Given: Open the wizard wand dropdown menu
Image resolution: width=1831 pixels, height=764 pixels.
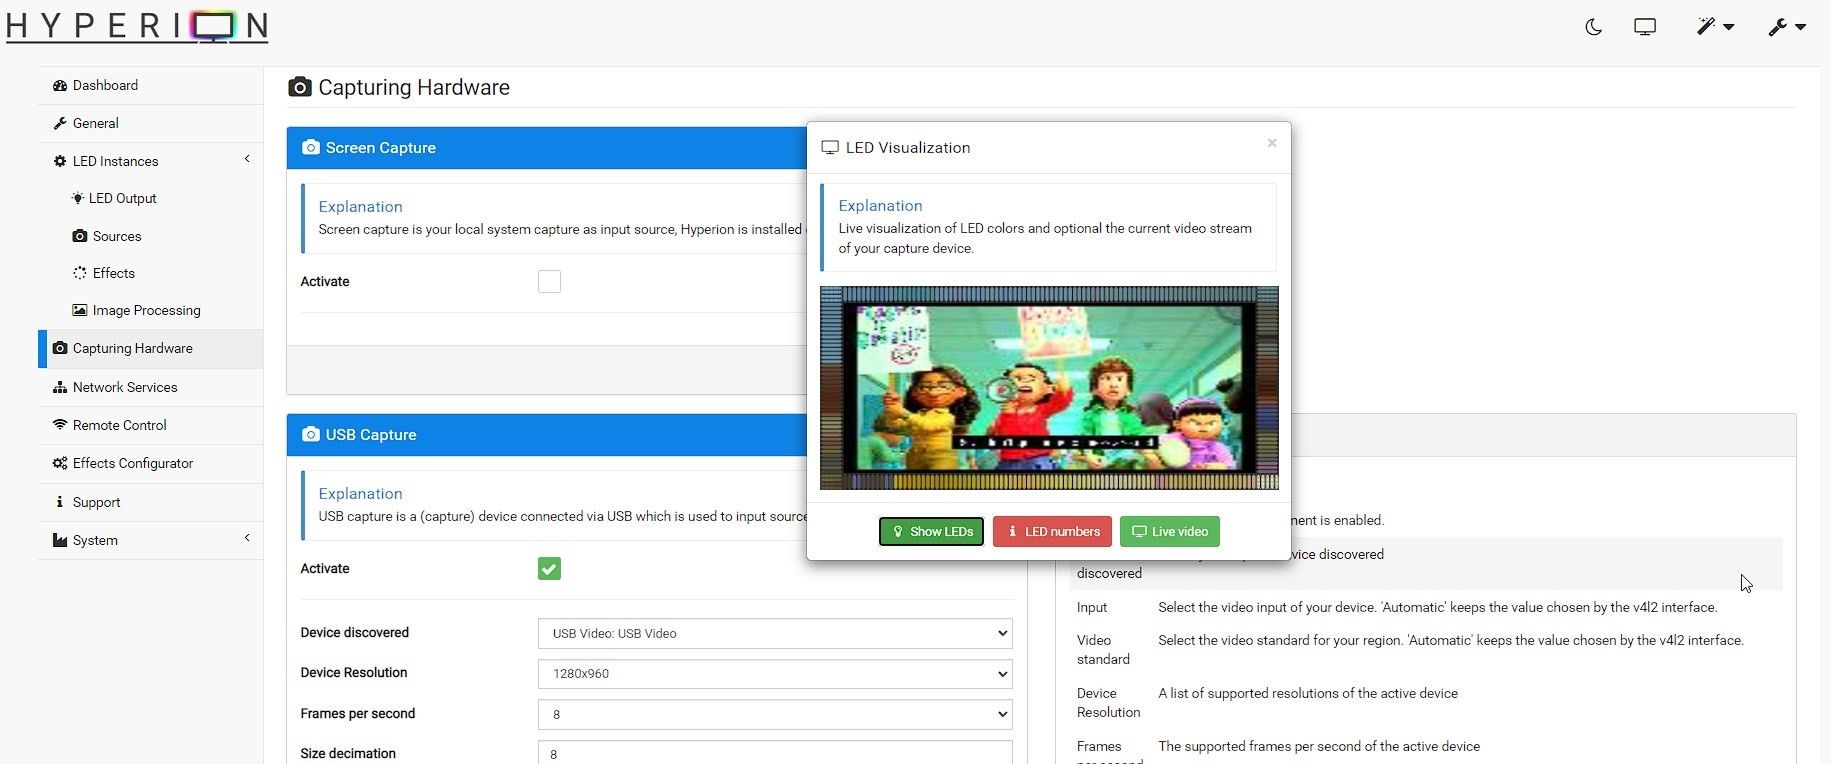Looking at the screenshot, I should tap(1715, 27).
